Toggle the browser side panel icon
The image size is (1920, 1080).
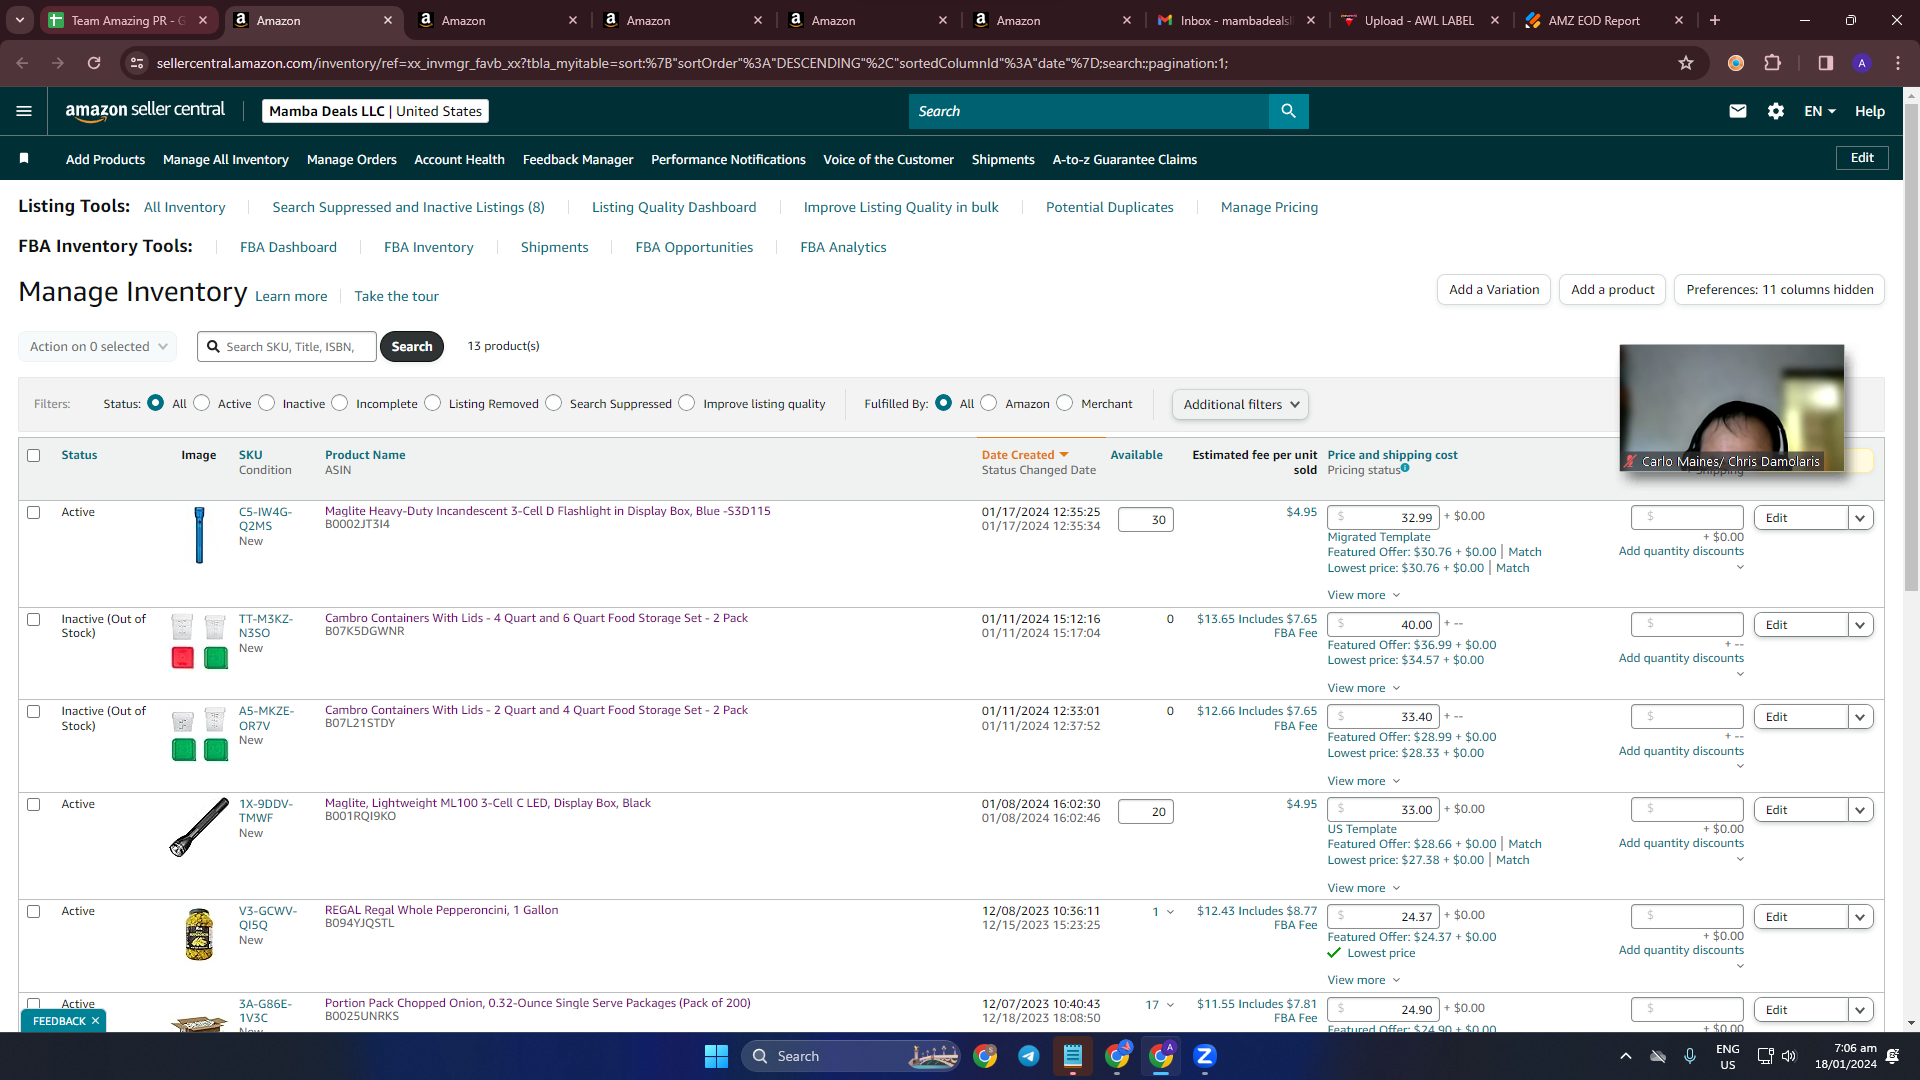coord(1826,63)
